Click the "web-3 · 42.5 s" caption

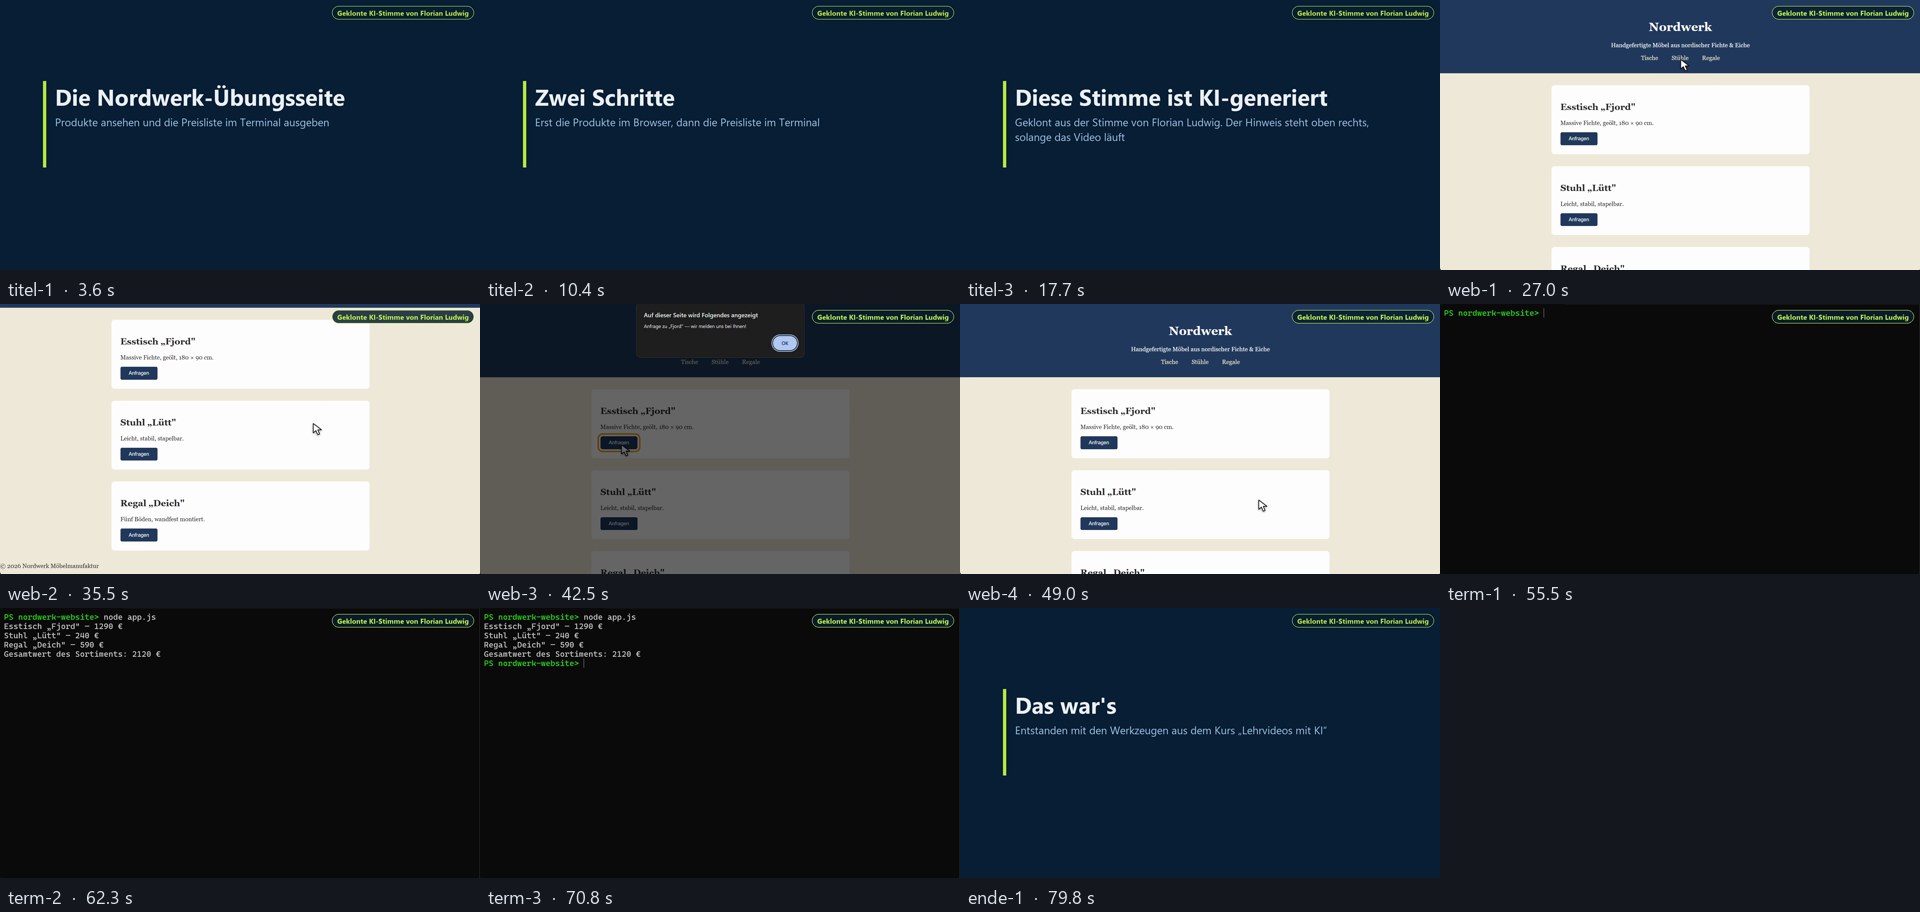[x=548, y=594]
